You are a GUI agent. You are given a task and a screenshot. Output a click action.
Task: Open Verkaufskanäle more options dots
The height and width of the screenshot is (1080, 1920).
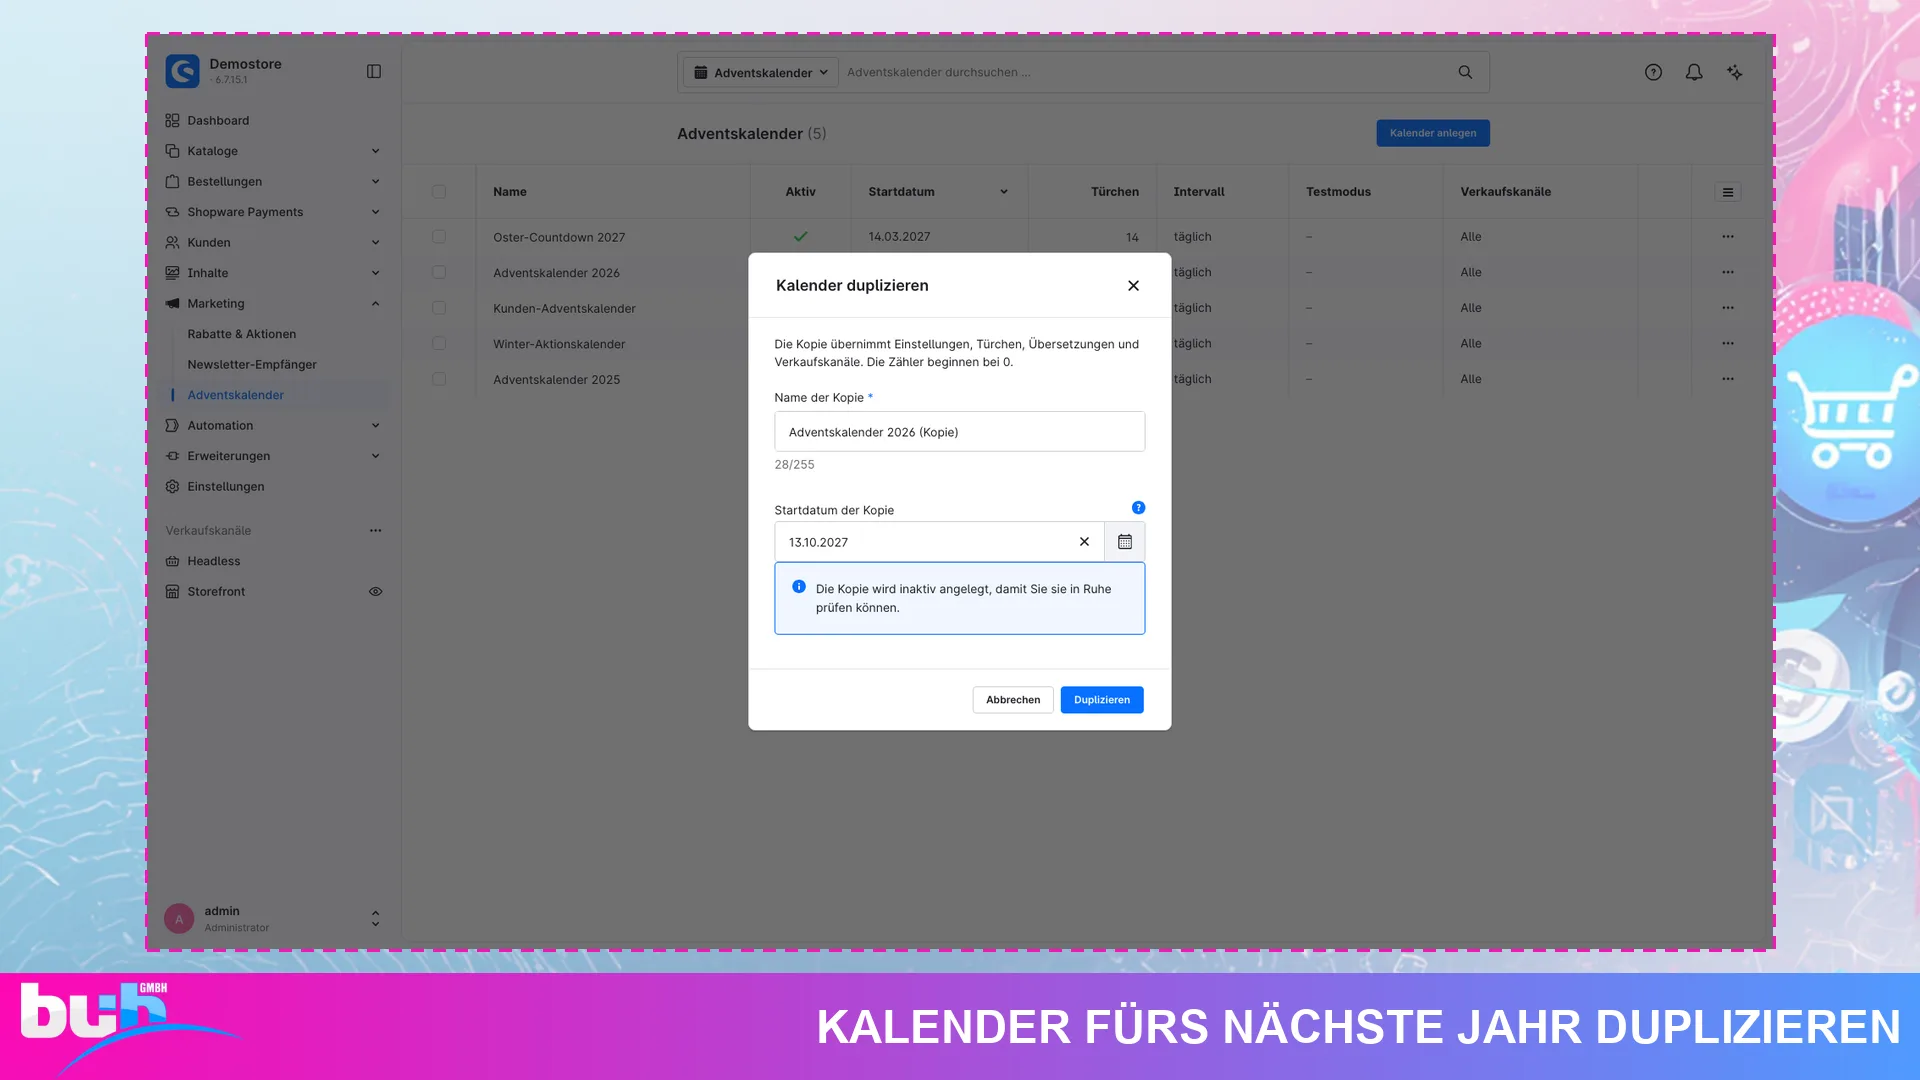click(x=375, y=531)
